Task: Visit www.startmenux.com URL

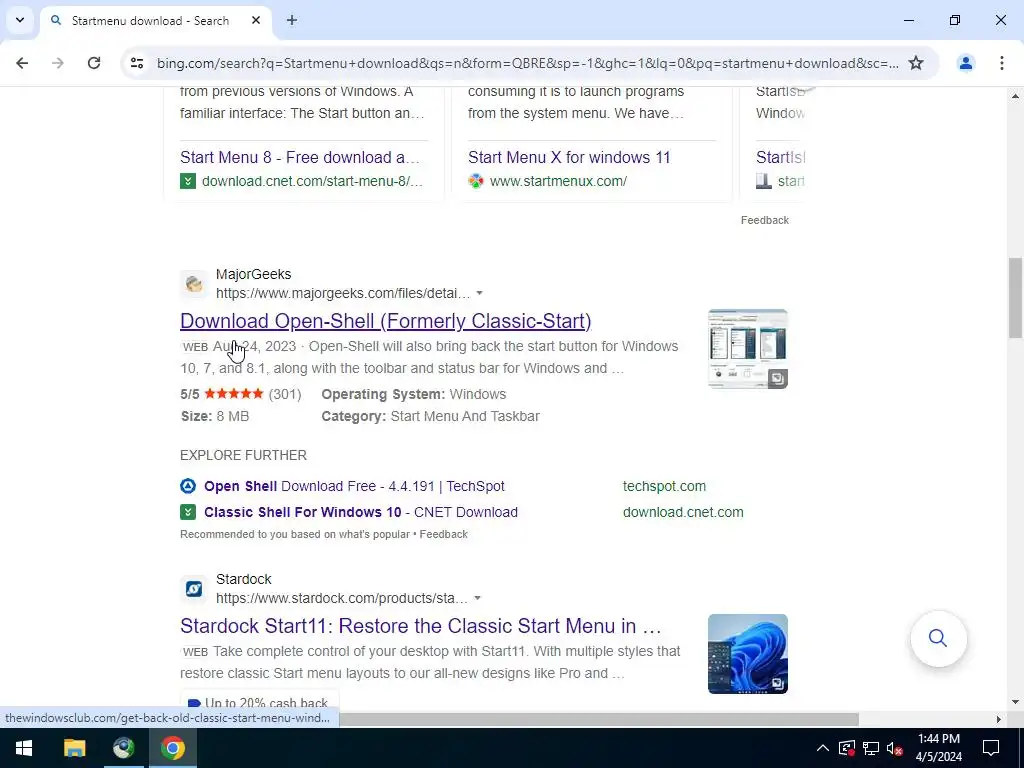Action: (558, 181)
